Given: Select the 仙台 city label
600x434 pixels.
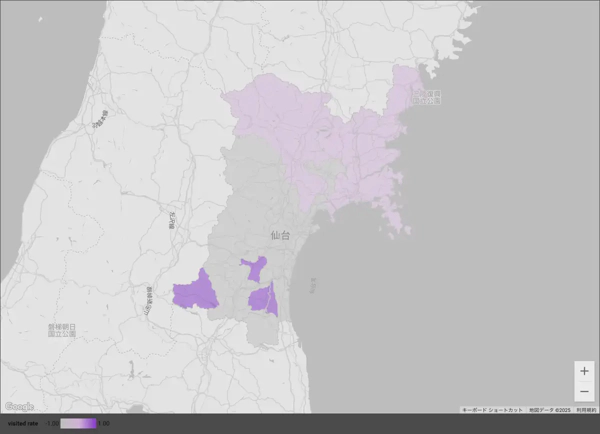Looking at the screenshot, I should (279, 235).
